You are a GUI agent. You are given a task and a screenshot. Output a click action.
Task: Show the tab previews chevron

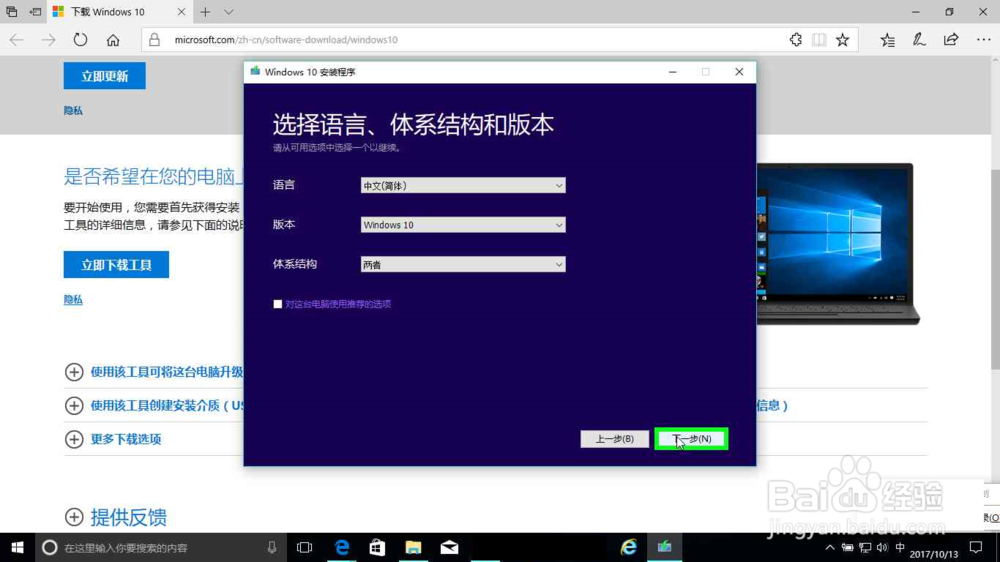tap(228, 11)
